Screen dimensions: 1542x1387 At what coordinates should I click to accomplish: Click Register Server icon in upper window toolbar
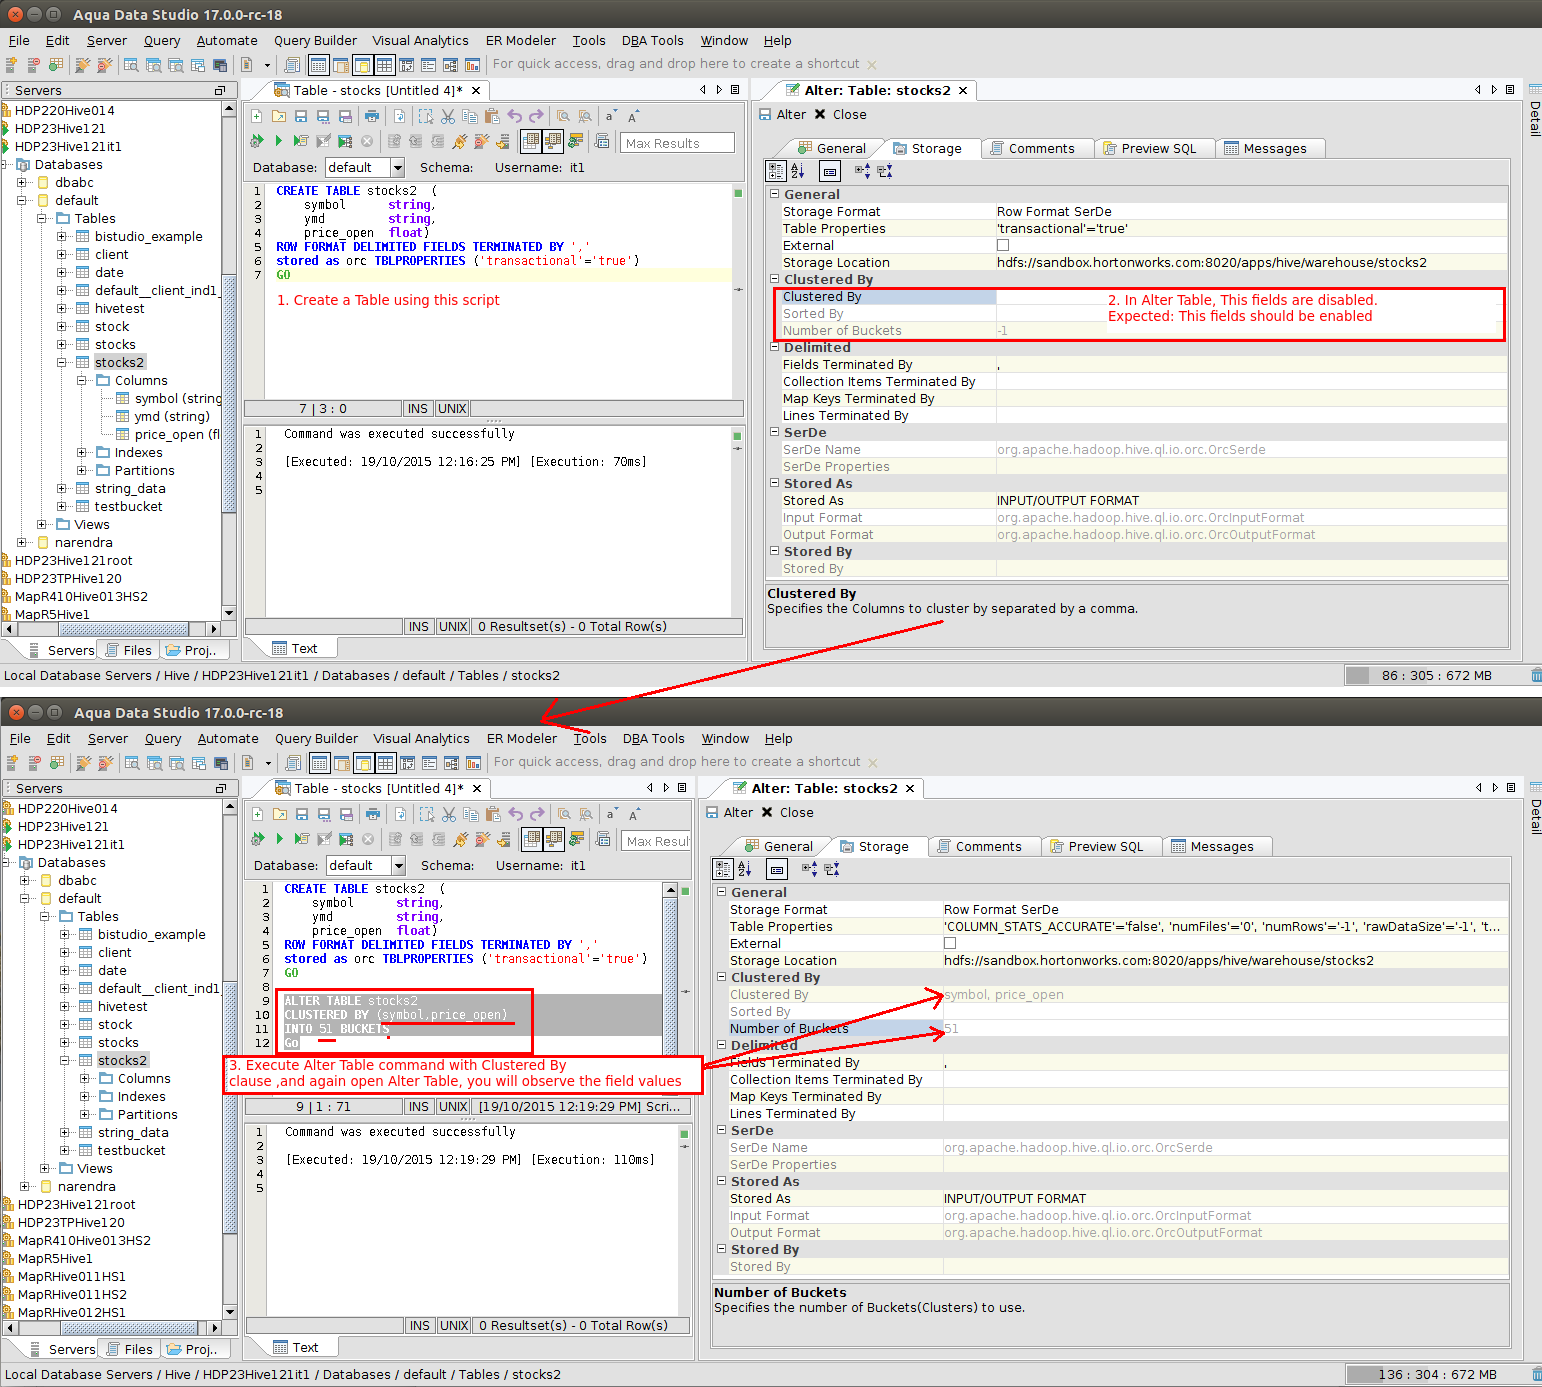click(x=12, y=64)
